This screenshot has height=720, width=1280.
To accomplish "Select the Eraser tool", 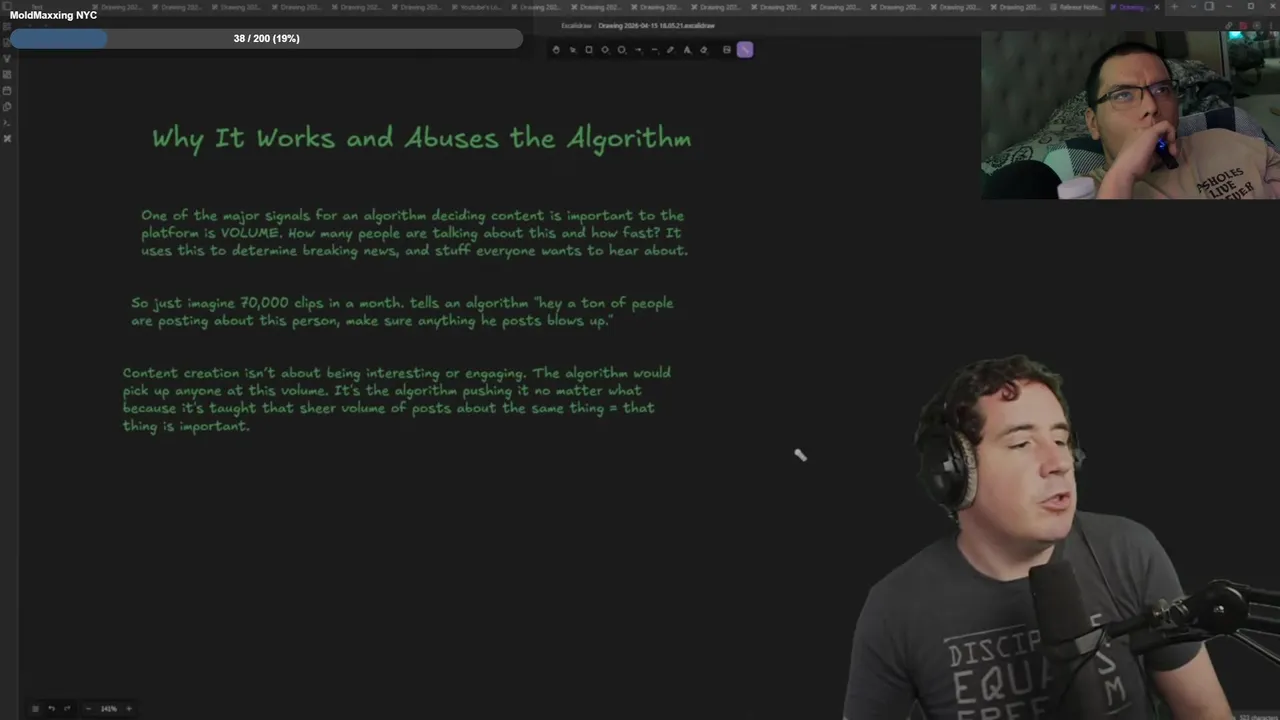I will point(704,50).
